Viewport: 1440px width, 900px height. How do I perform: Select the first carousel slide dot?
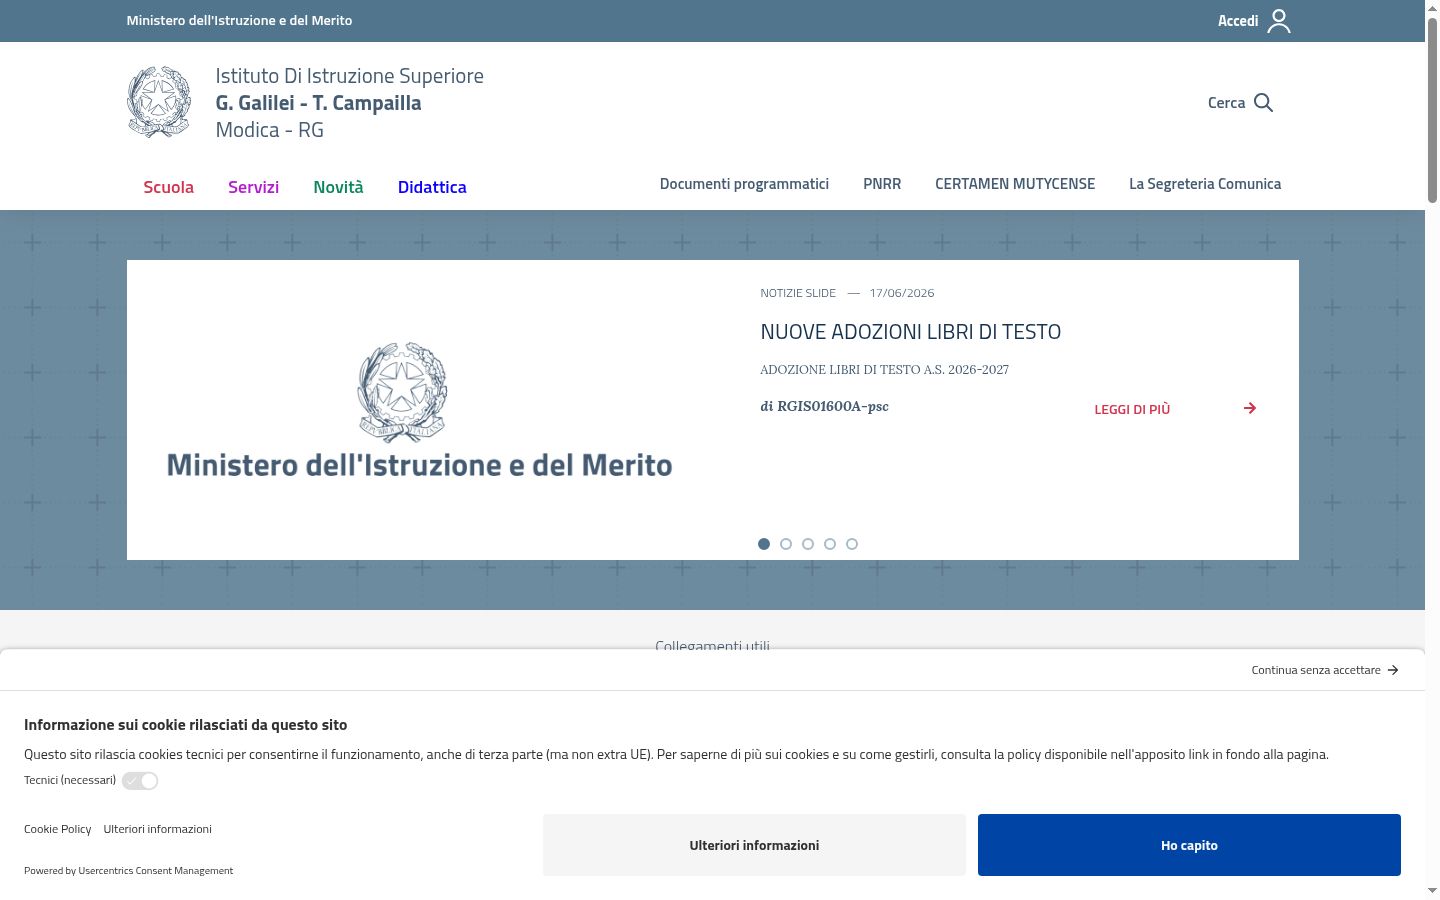pos(764,544)
